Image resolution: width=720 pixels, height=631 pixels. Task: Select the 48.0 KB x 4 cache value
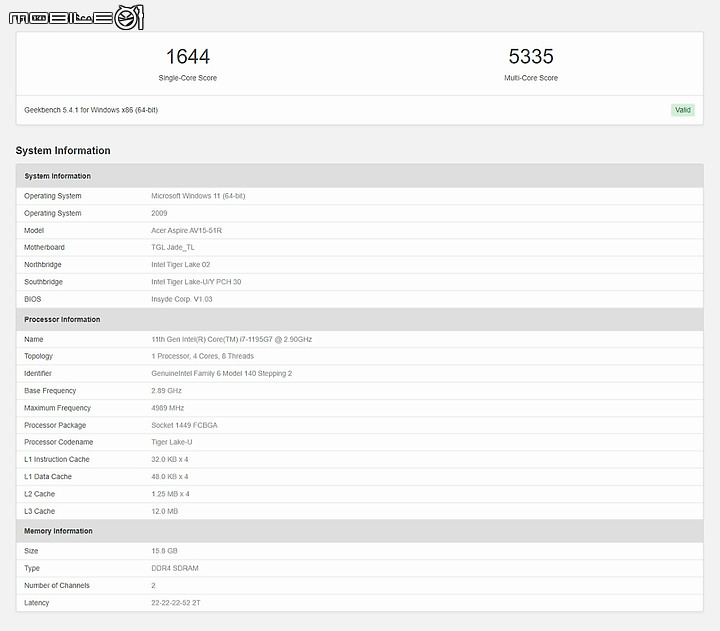tap(169, 477)
